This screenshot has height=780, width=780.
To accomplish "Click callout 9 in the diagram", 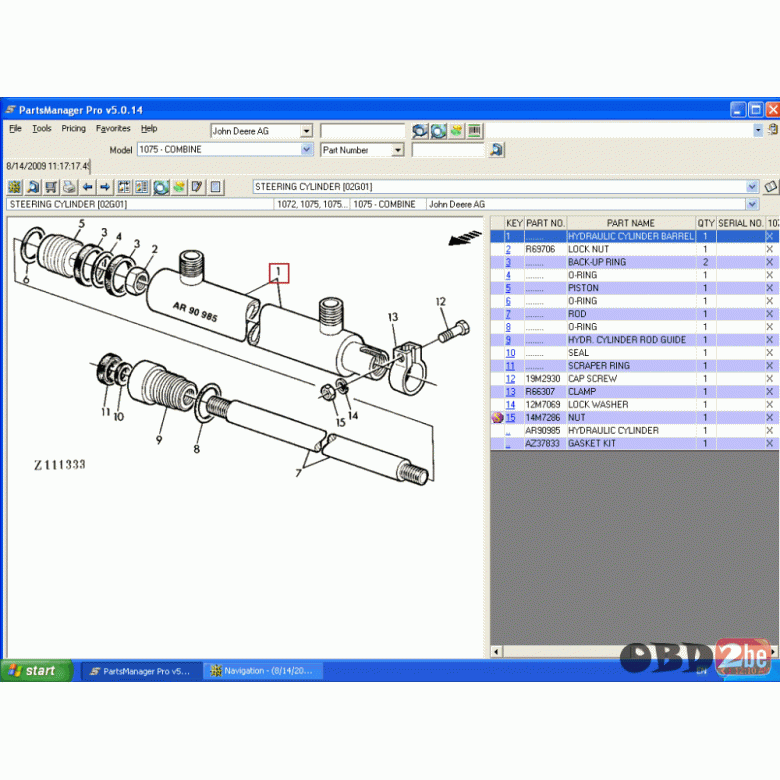I will [159, 440].
